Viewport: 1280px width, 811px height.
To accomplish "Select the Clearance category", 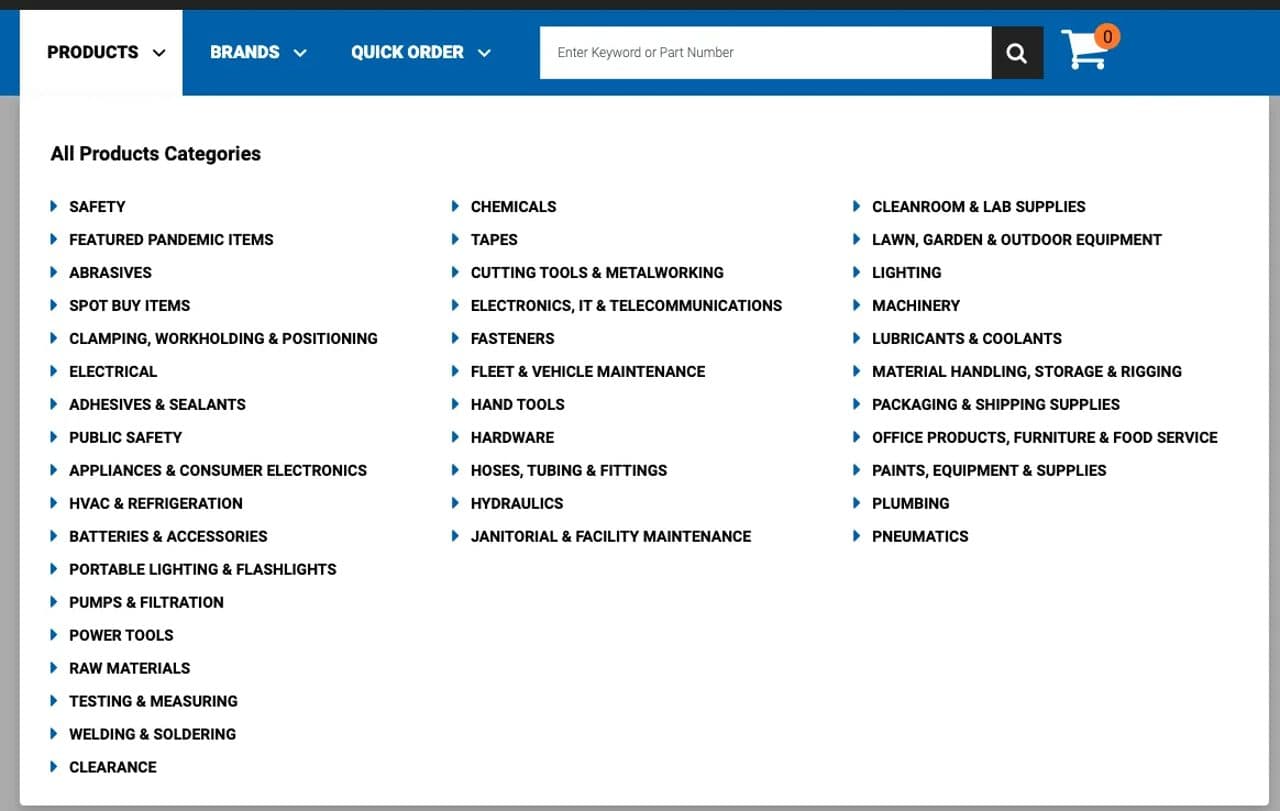I will click(113, 768).
